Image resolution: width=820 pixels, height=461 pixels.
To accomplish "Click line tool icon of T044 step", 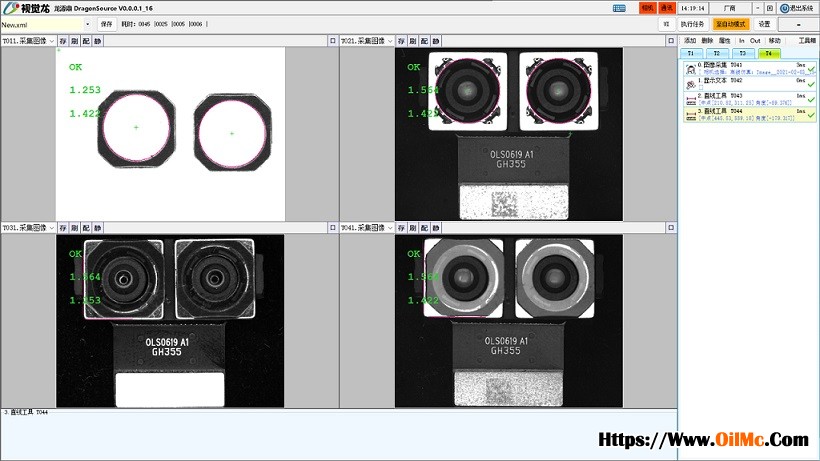I will tap(691, 115).
